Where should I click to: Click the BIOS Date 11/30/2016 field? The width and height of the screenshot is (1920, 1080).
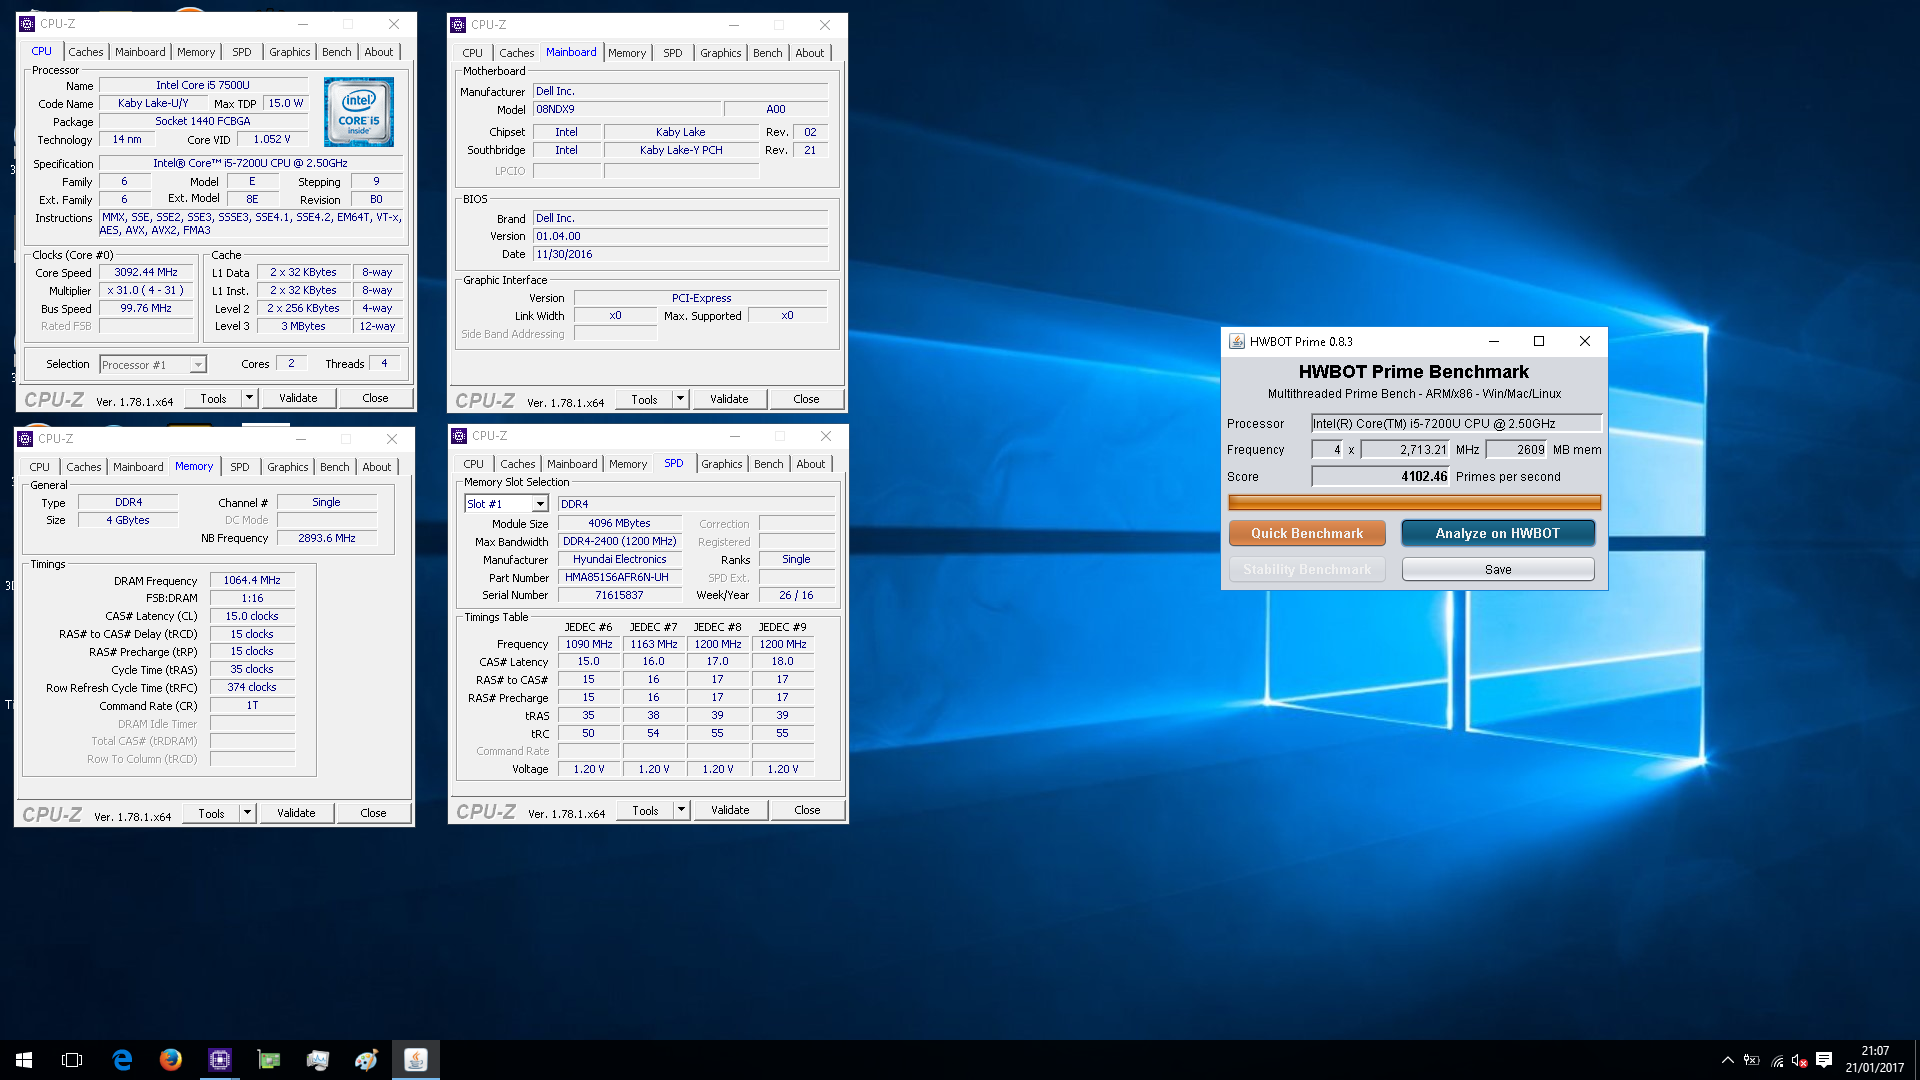tap(680, 254)
